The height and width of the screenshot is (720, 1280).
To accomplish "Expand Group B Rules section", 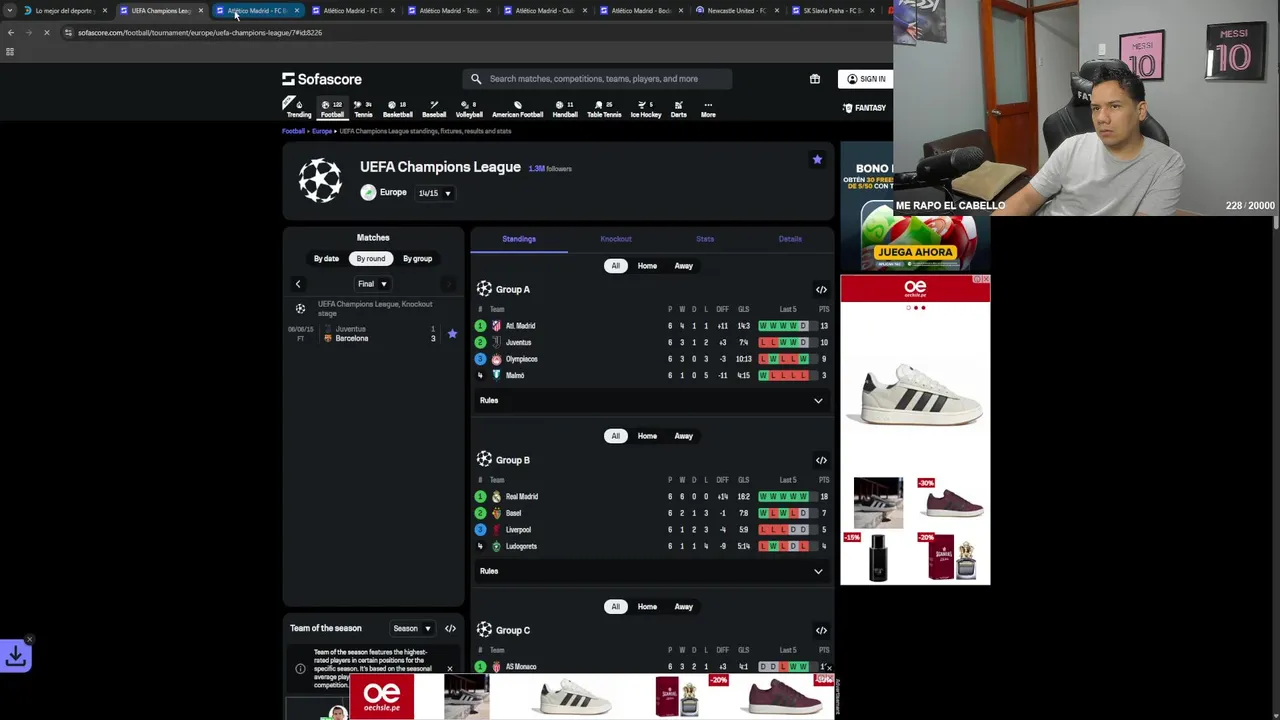I will click(651, 571).
